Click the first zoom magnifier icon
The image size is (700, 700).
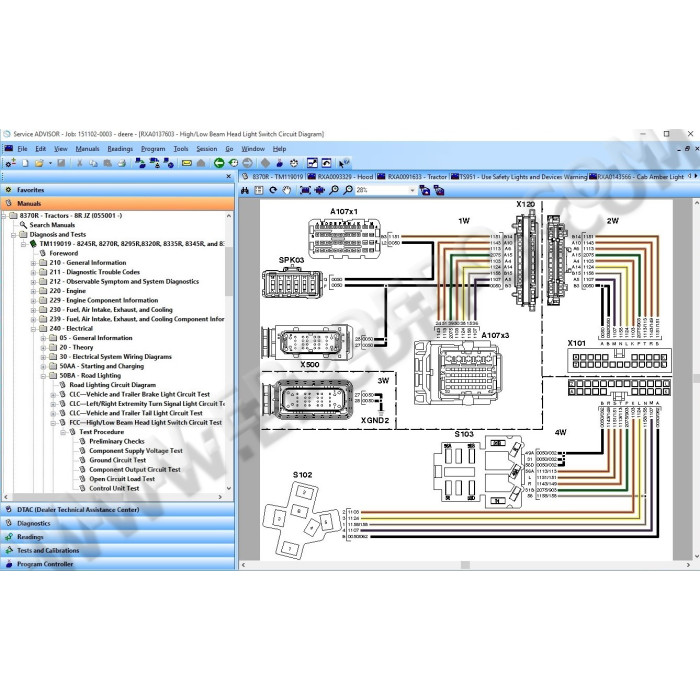pyautogui.click(x=334, y=191)
